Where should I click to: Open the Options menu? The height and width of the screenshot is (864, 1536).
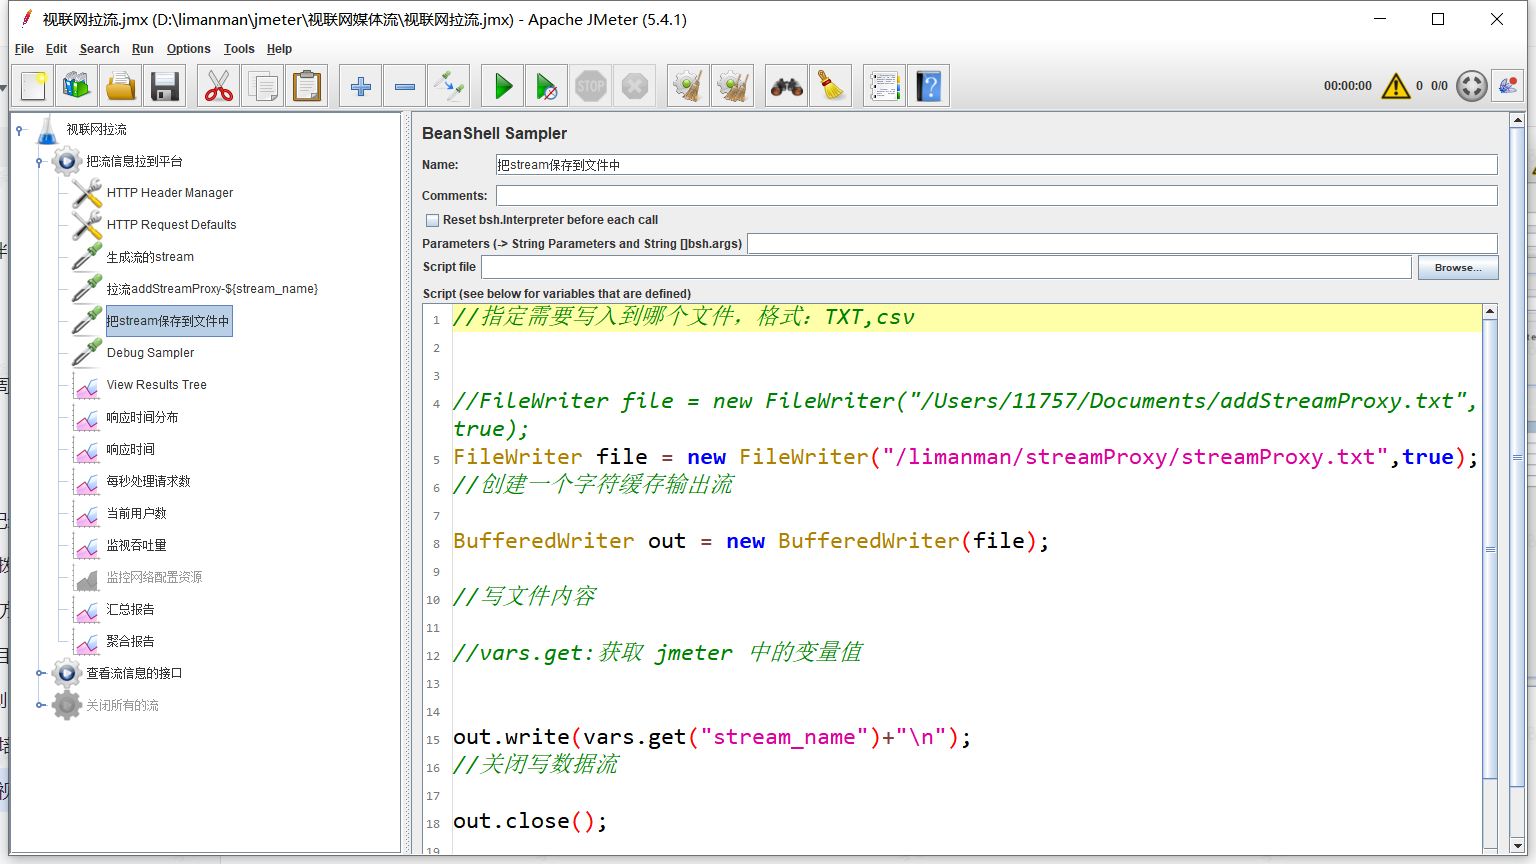pyautogui.click(x=188, y=49)
